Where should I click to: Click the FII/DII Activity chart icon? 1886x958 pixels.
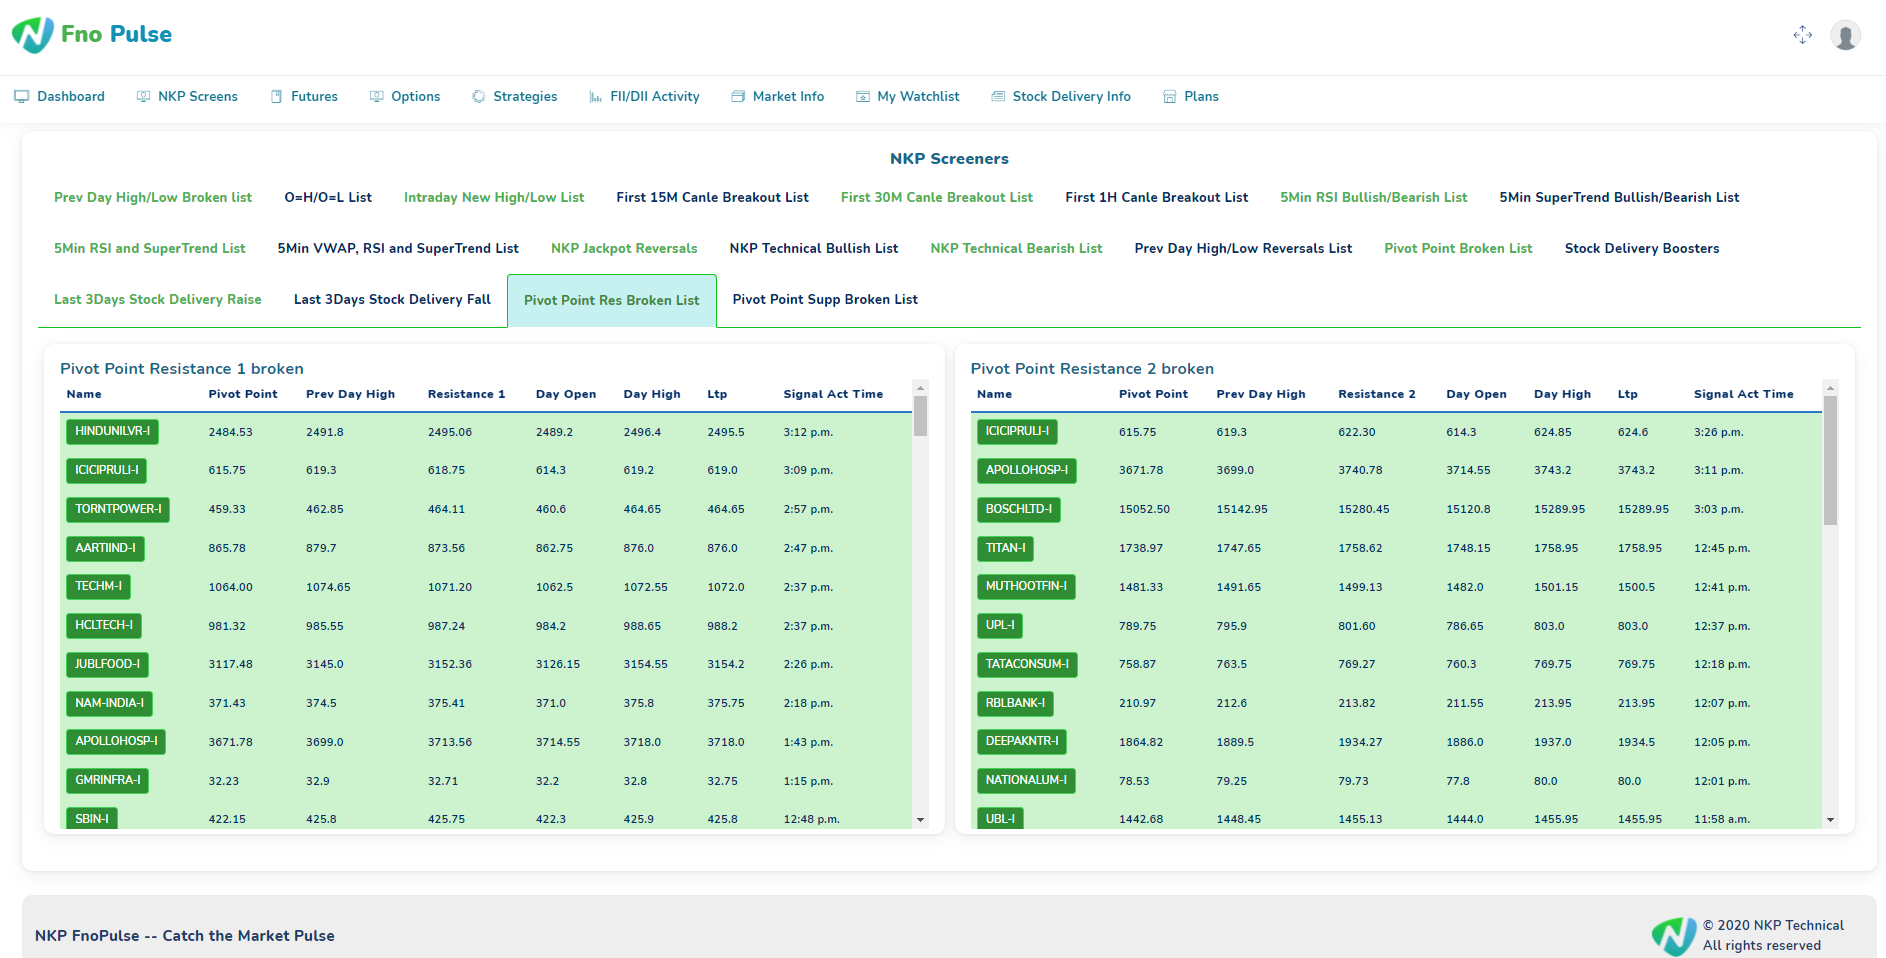[595, 97]
